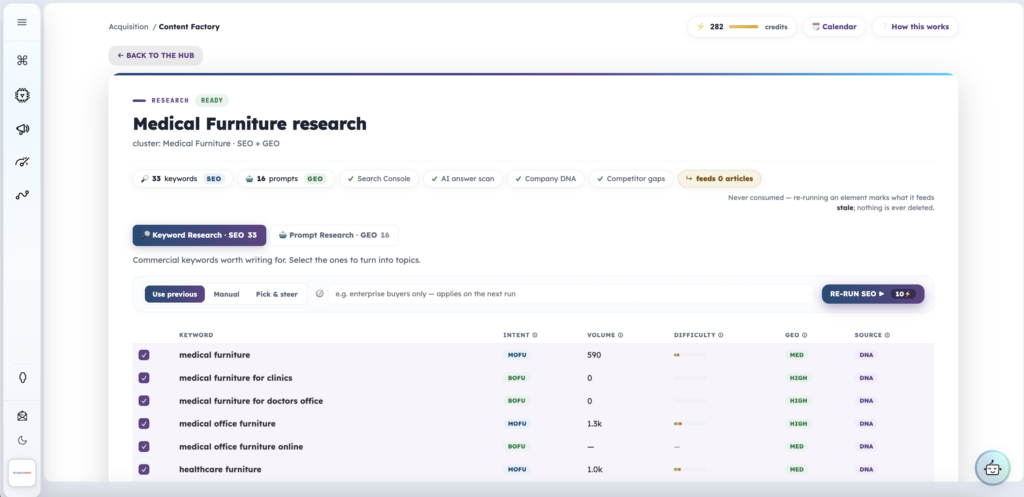Uncheck 'medical furniture for doctors office' checkbox
Viewport: 1024px width, 497px height.
pyautogui.click(x=144, y=400)
